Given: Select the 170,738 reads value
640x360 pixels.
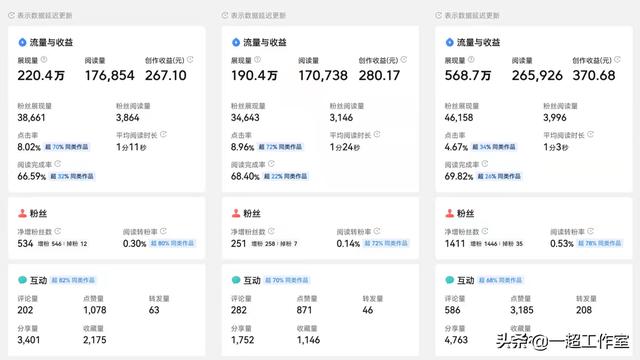Looking at the screenshot, I should point(323,76).
